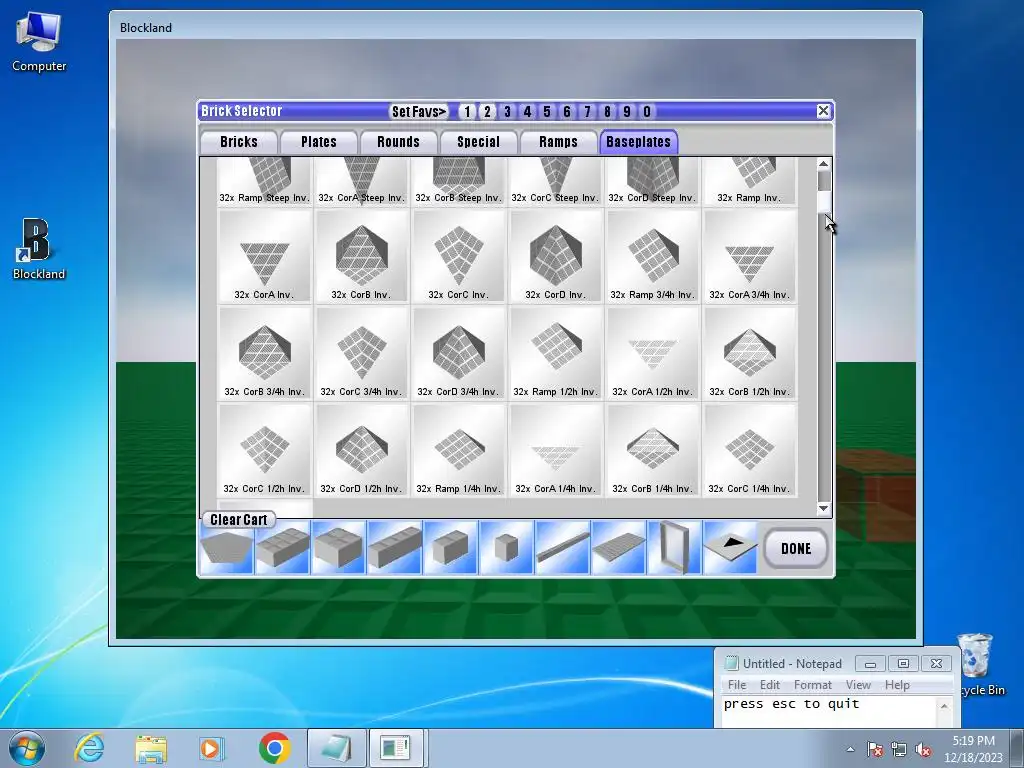
Task: Choose the 32x CorB 1/2h Inv. brick
Action: (x=749, y=353)
